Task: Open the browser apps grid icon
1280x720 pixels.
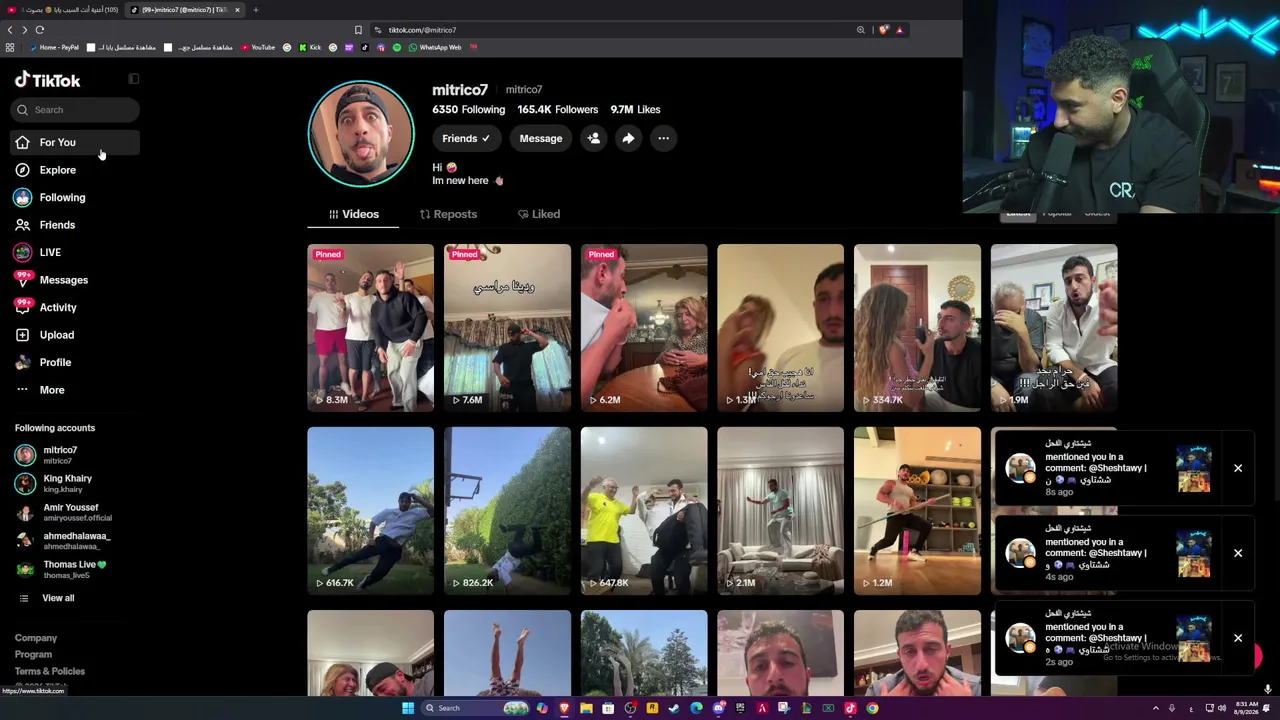Action: pos(10,47)
